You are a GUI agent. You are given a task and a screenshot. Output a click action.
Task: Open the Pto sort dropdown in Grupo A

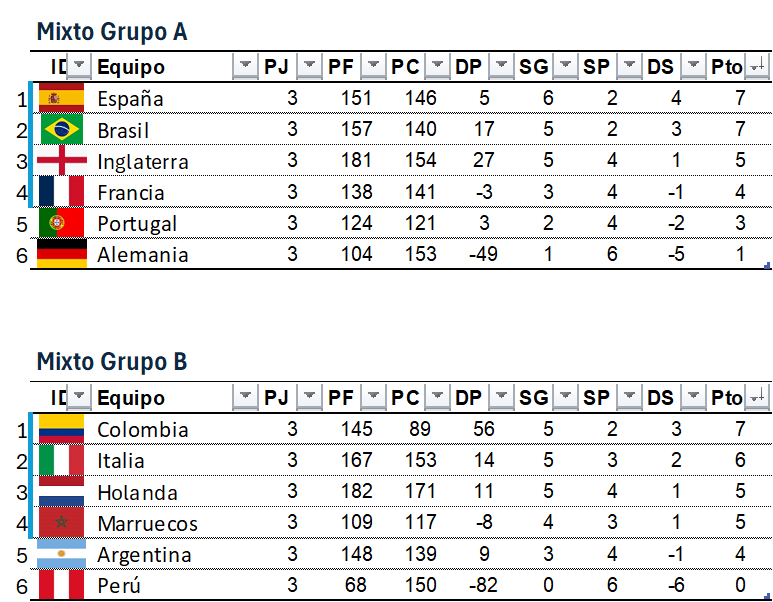(757, 67)
